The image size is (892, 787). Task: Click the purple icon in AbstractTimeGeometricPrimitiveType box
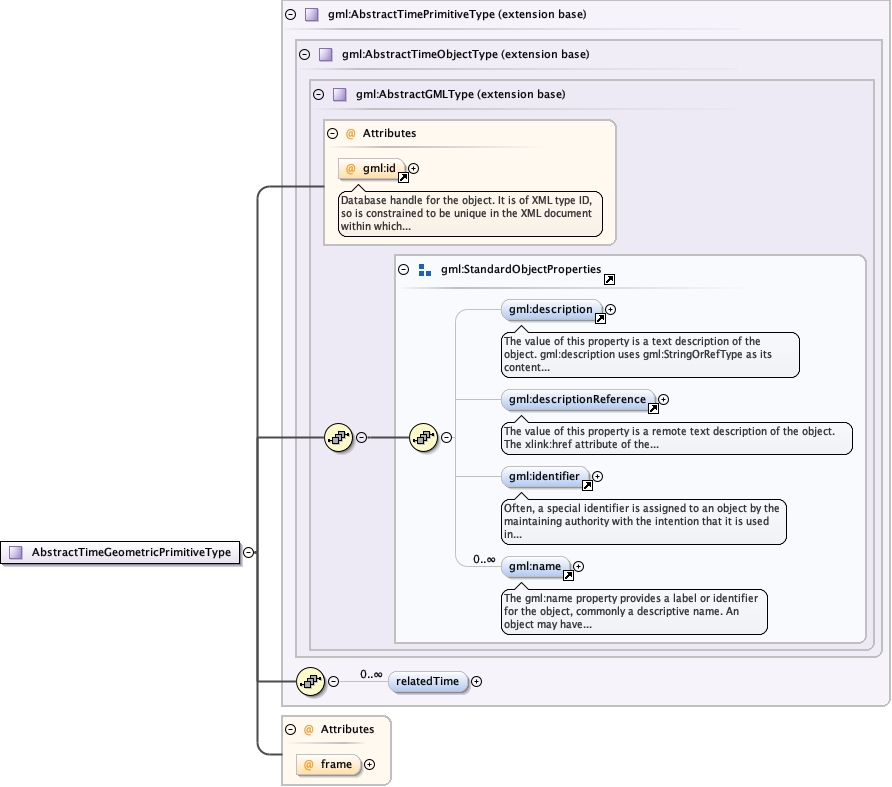click(16, 553)
